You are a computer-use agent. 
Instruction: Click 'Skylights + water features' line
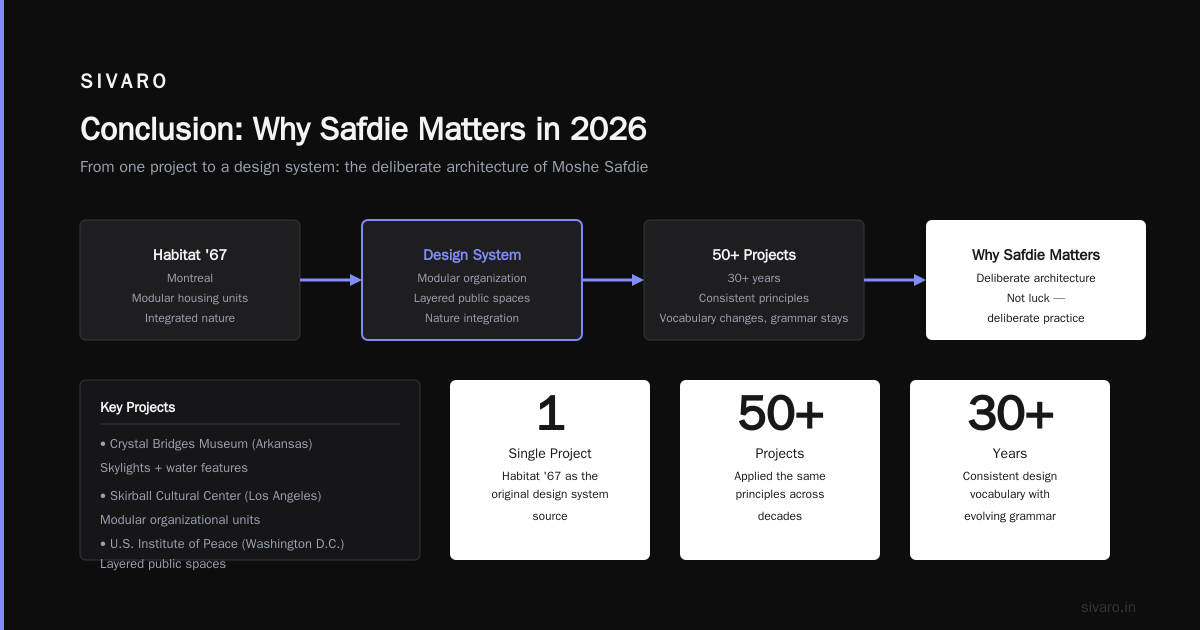[x=174, y=467]
